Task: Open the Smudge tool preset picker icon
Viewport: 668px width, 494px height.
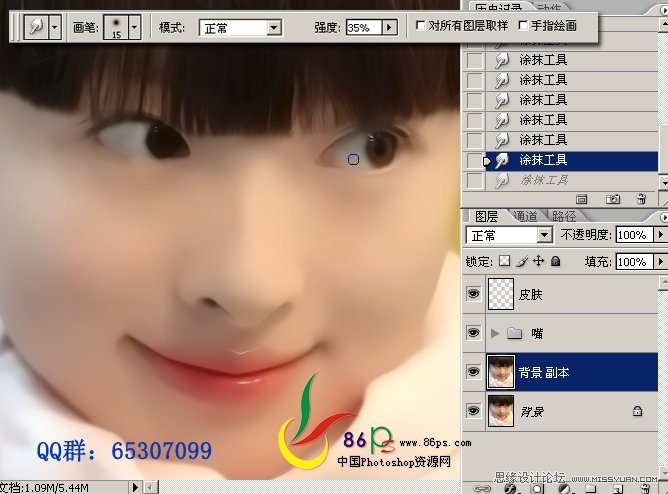Action: tap(36, 28)
